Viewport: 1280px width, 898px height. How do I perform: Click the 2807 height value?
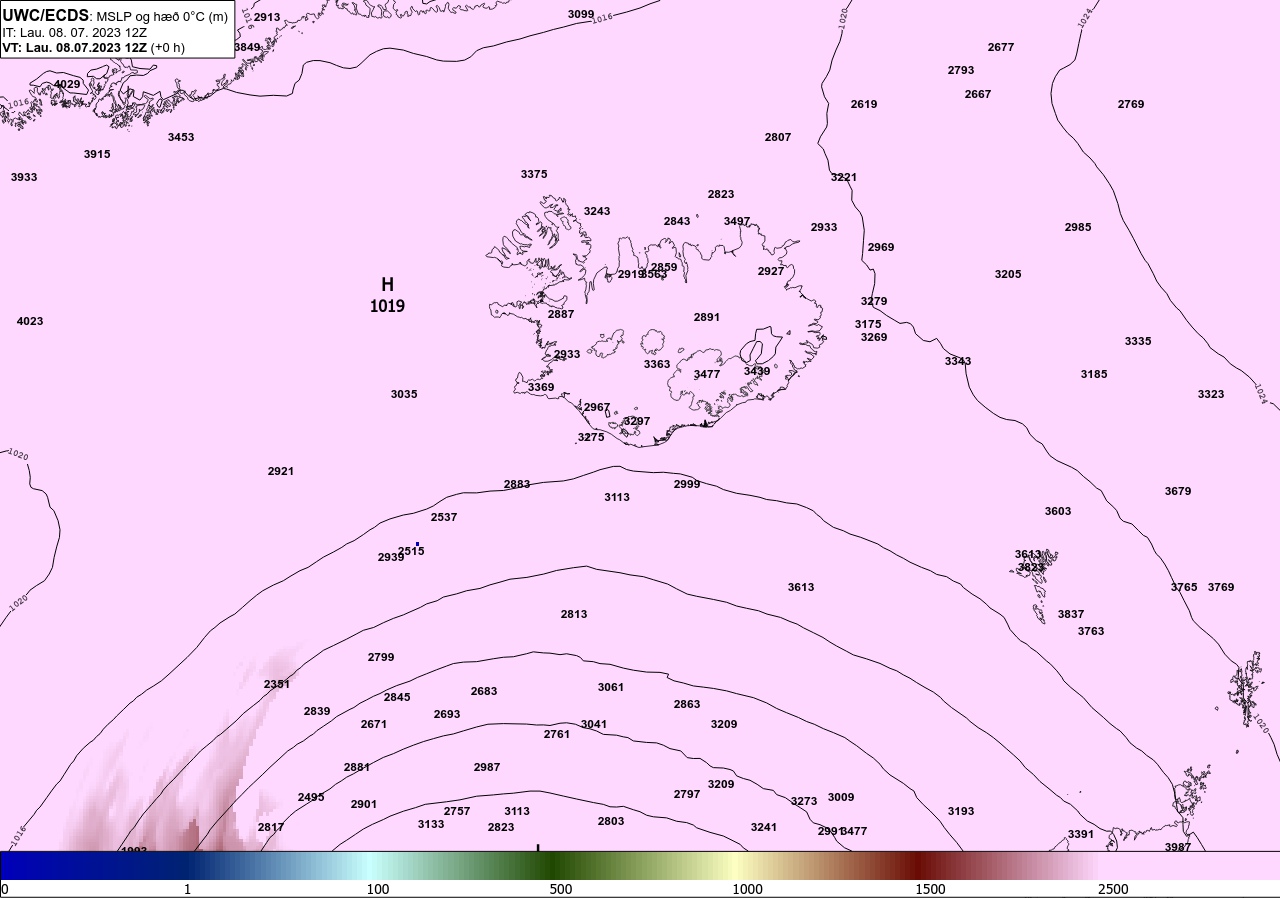tap(778, 137)
